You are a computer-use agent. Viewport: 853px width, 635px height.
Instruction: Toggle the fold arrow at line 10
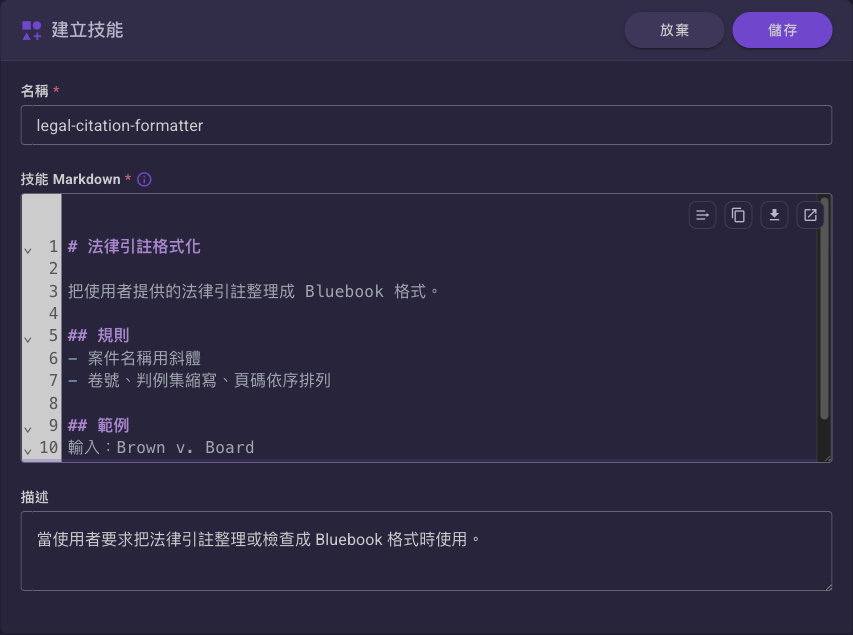point(28,451)
